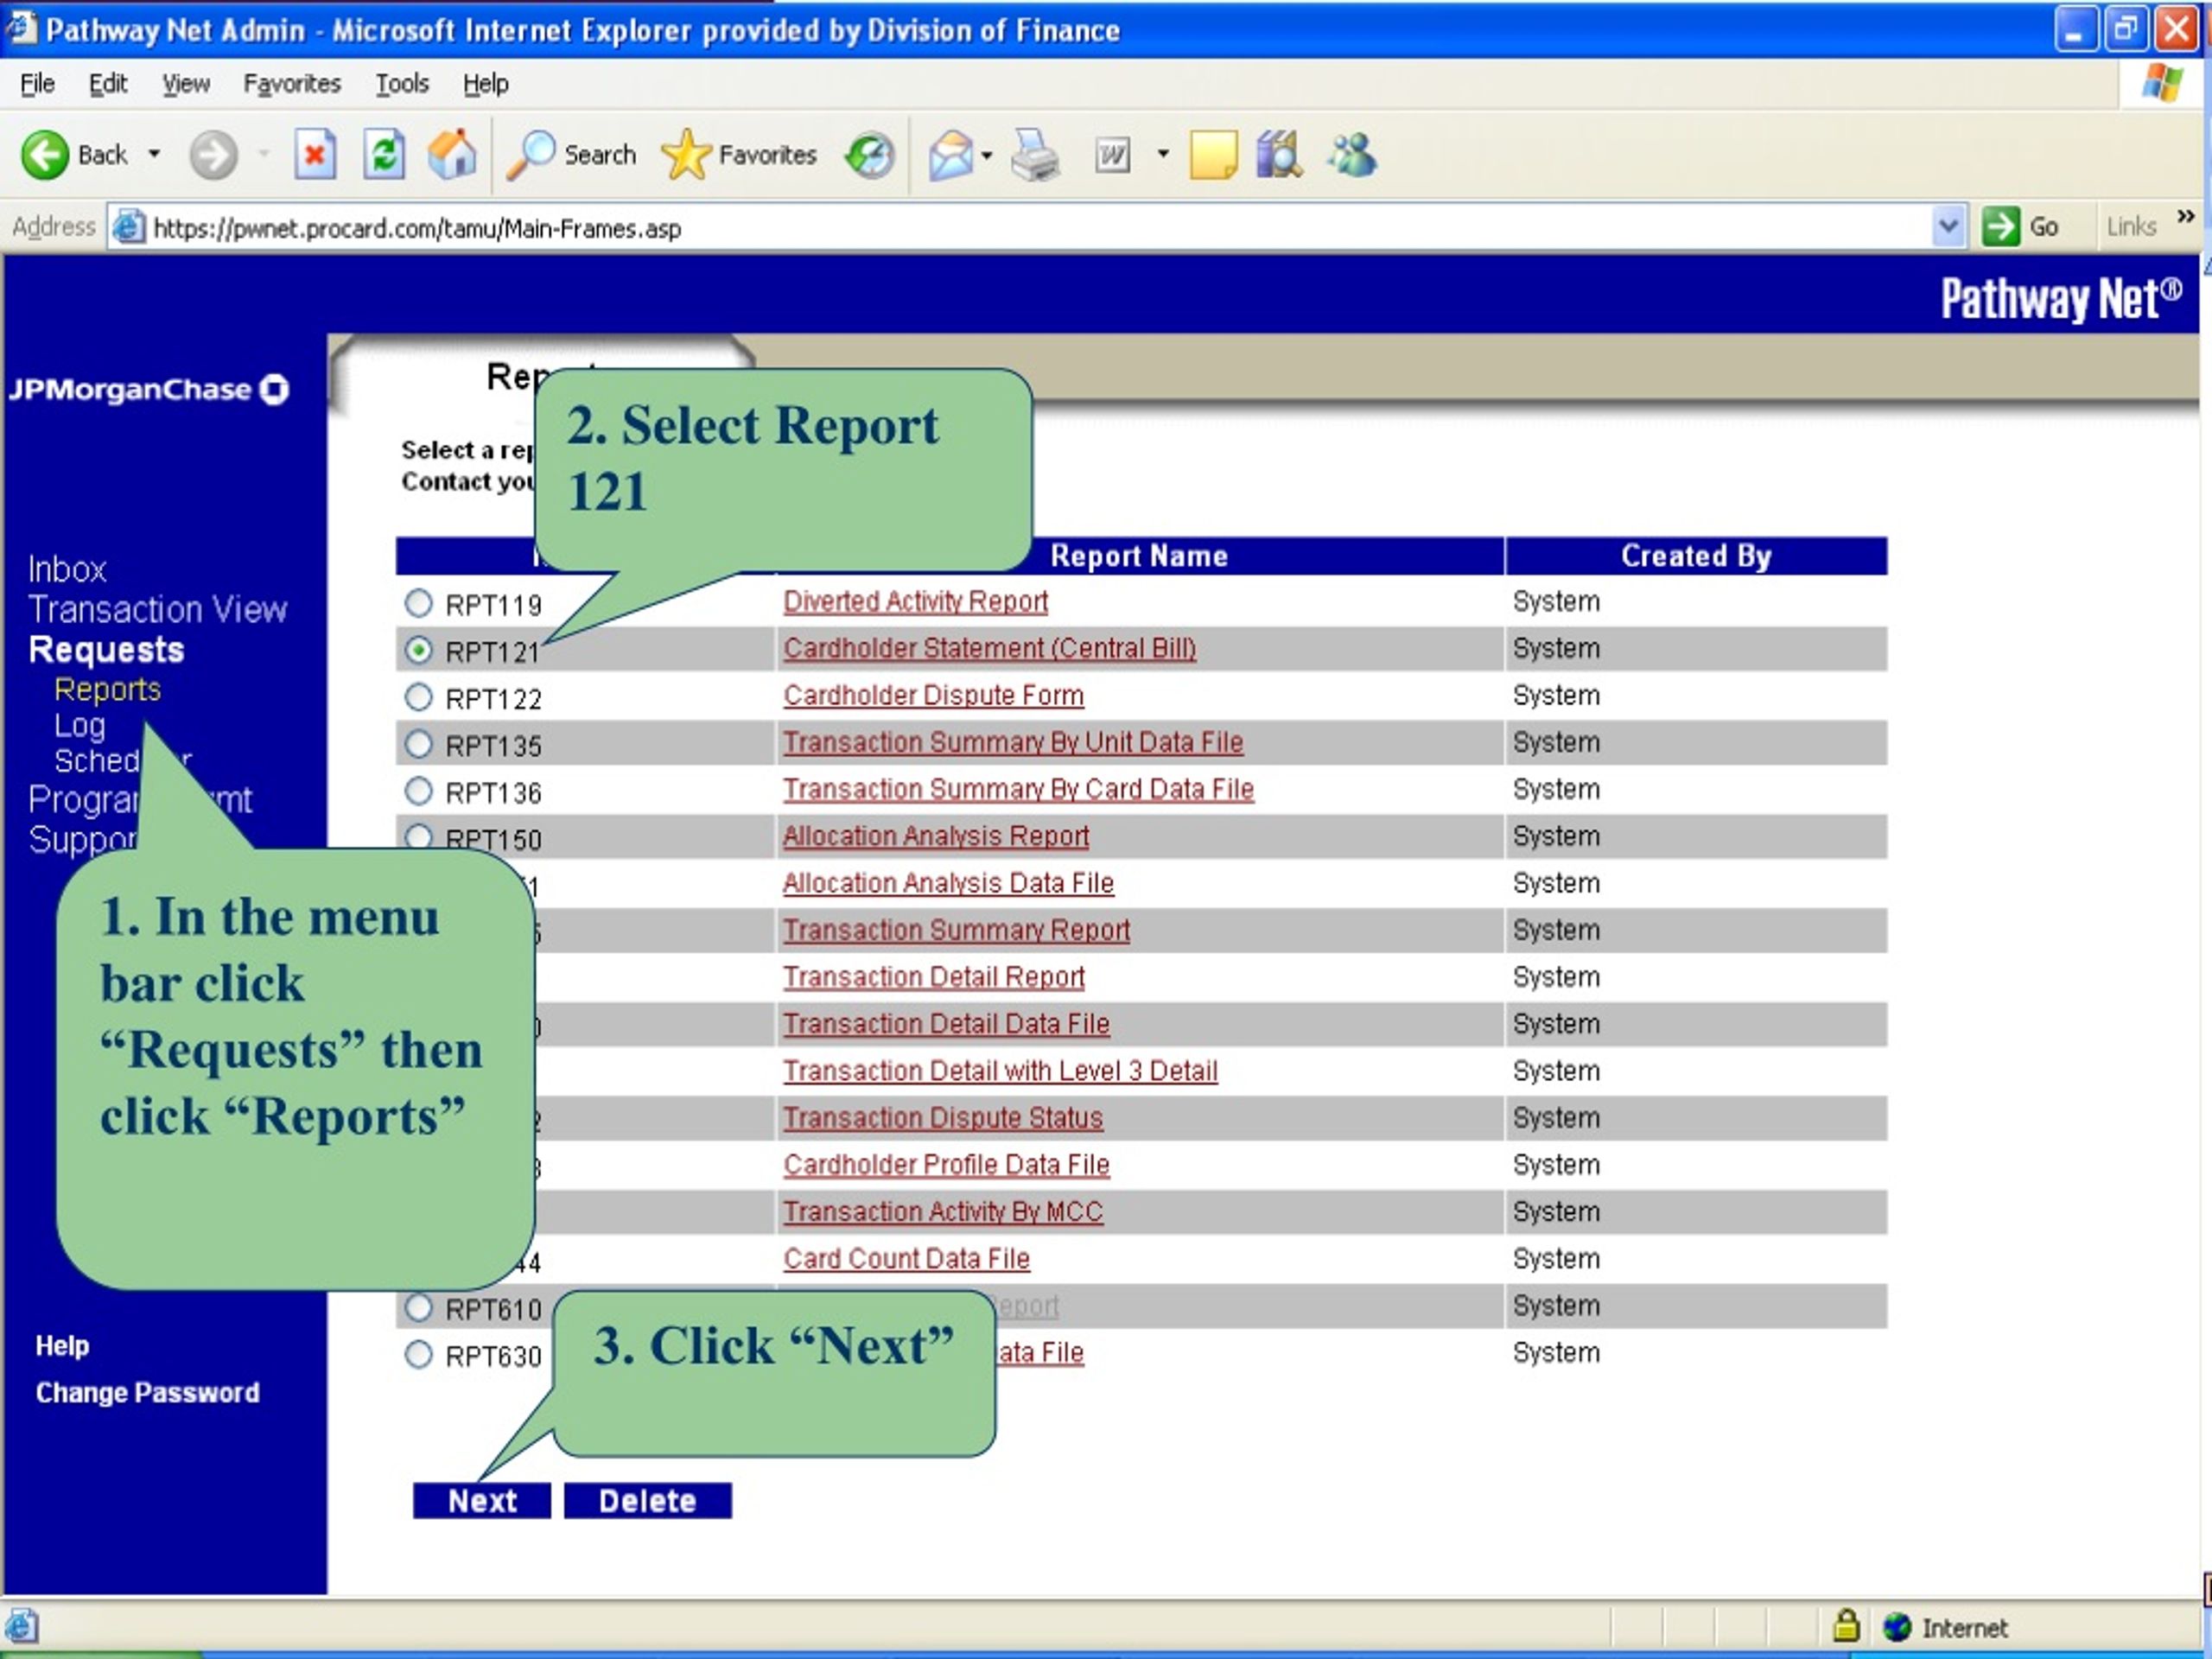Screen dimensions: 2212x1659
Task: Open Cardholder Dispute Form link
Action: 933,695
